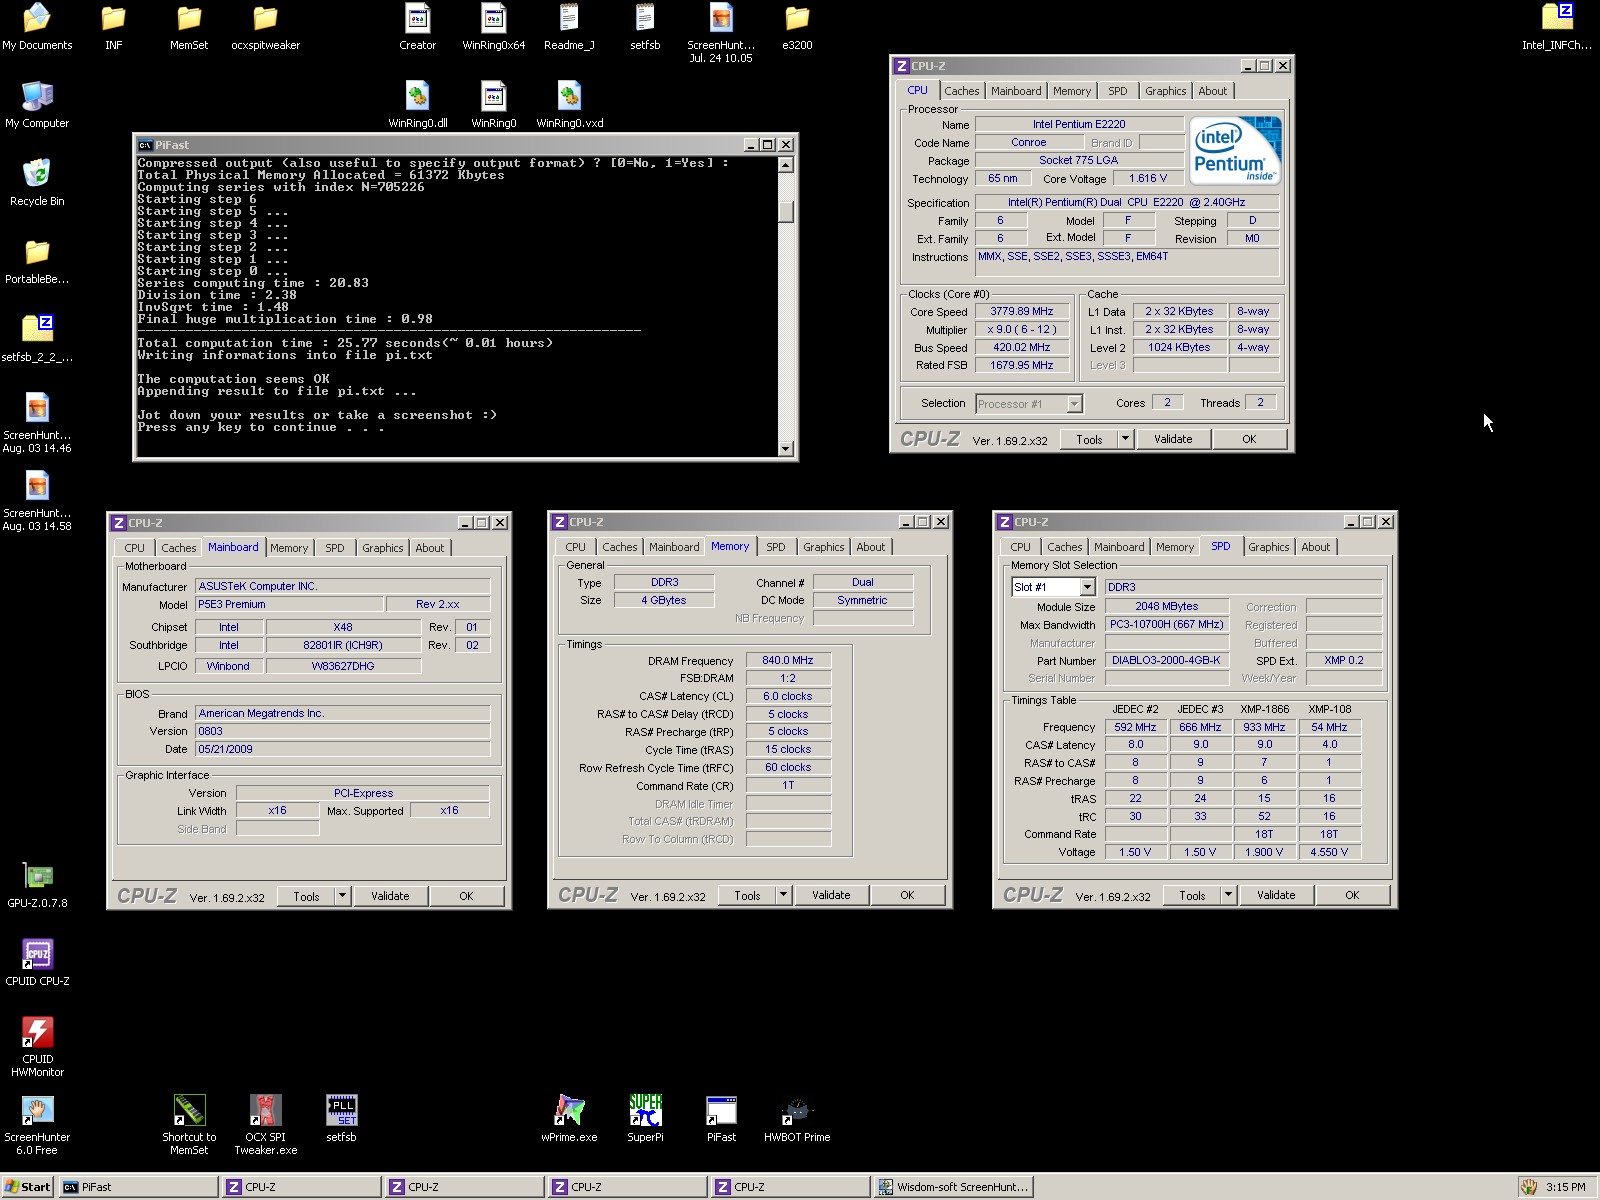This screenshot has width=1600, height=1200.
Task: Click the PiFast console scroll up arrow
Action: 786,165
